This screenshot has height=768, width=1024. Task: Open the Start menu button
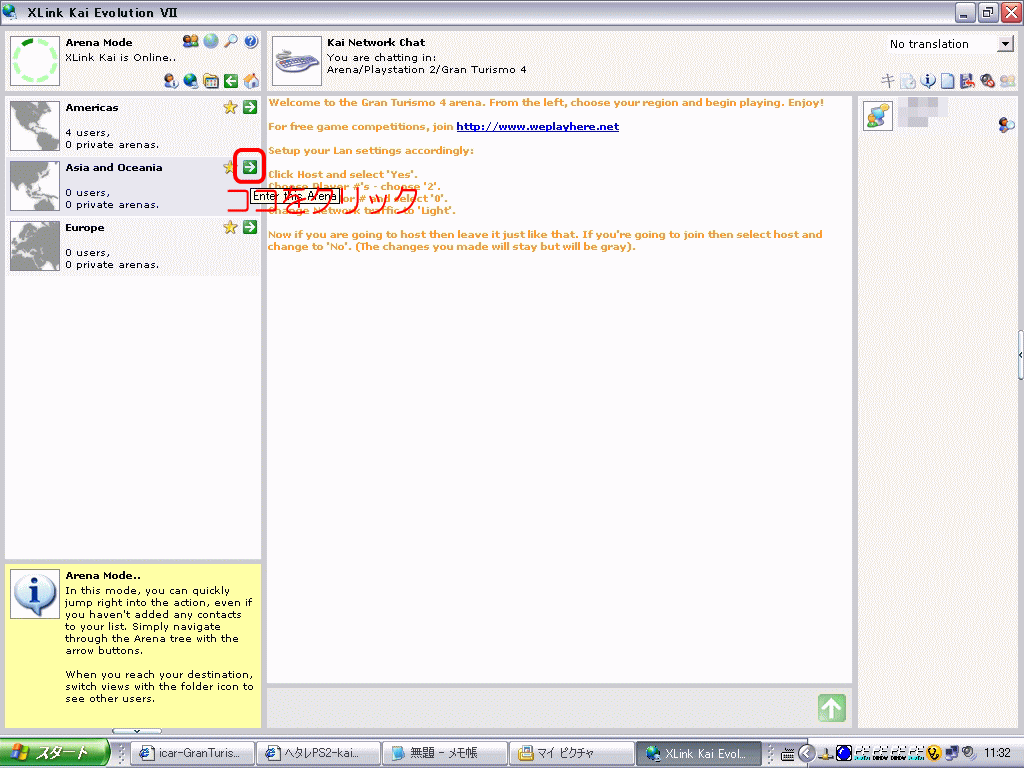[x=54, y=753]
